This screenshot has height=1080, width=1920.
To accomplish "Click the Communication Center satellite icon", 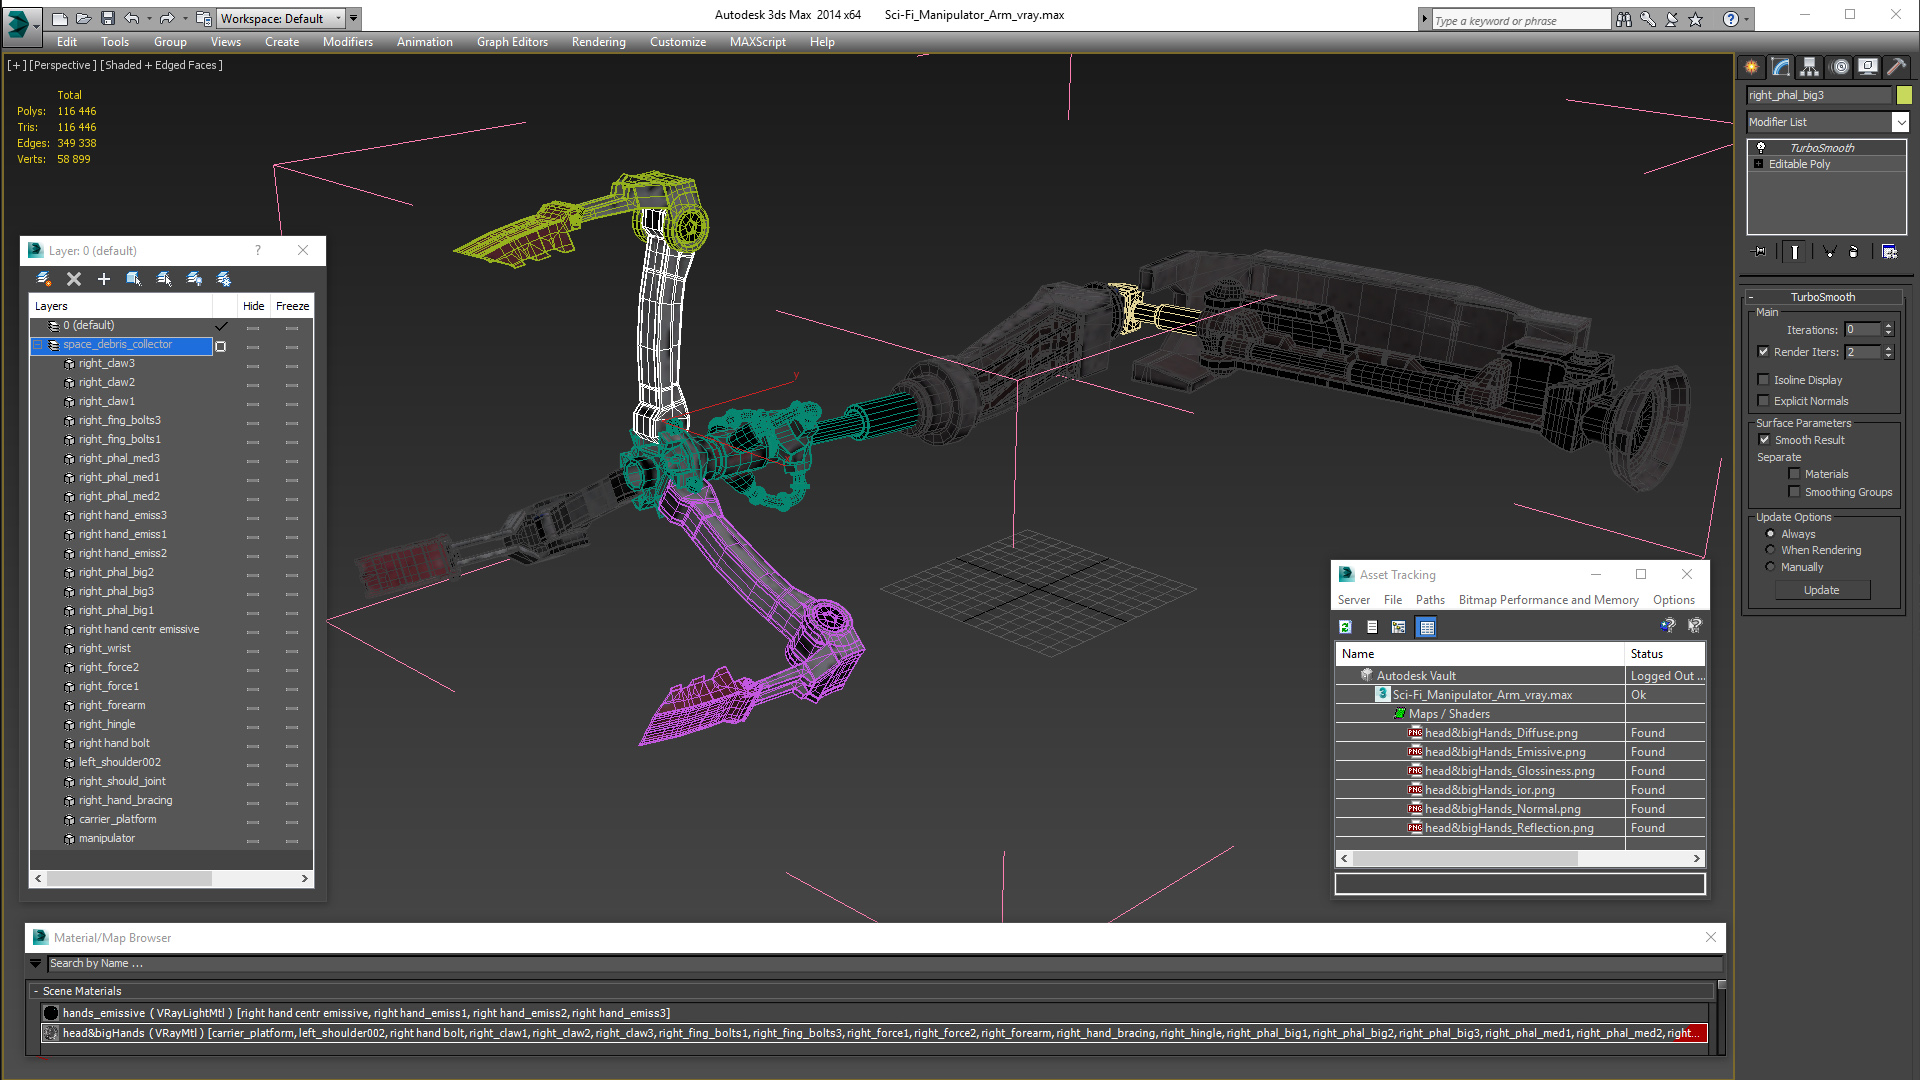I will (1671, 19).
